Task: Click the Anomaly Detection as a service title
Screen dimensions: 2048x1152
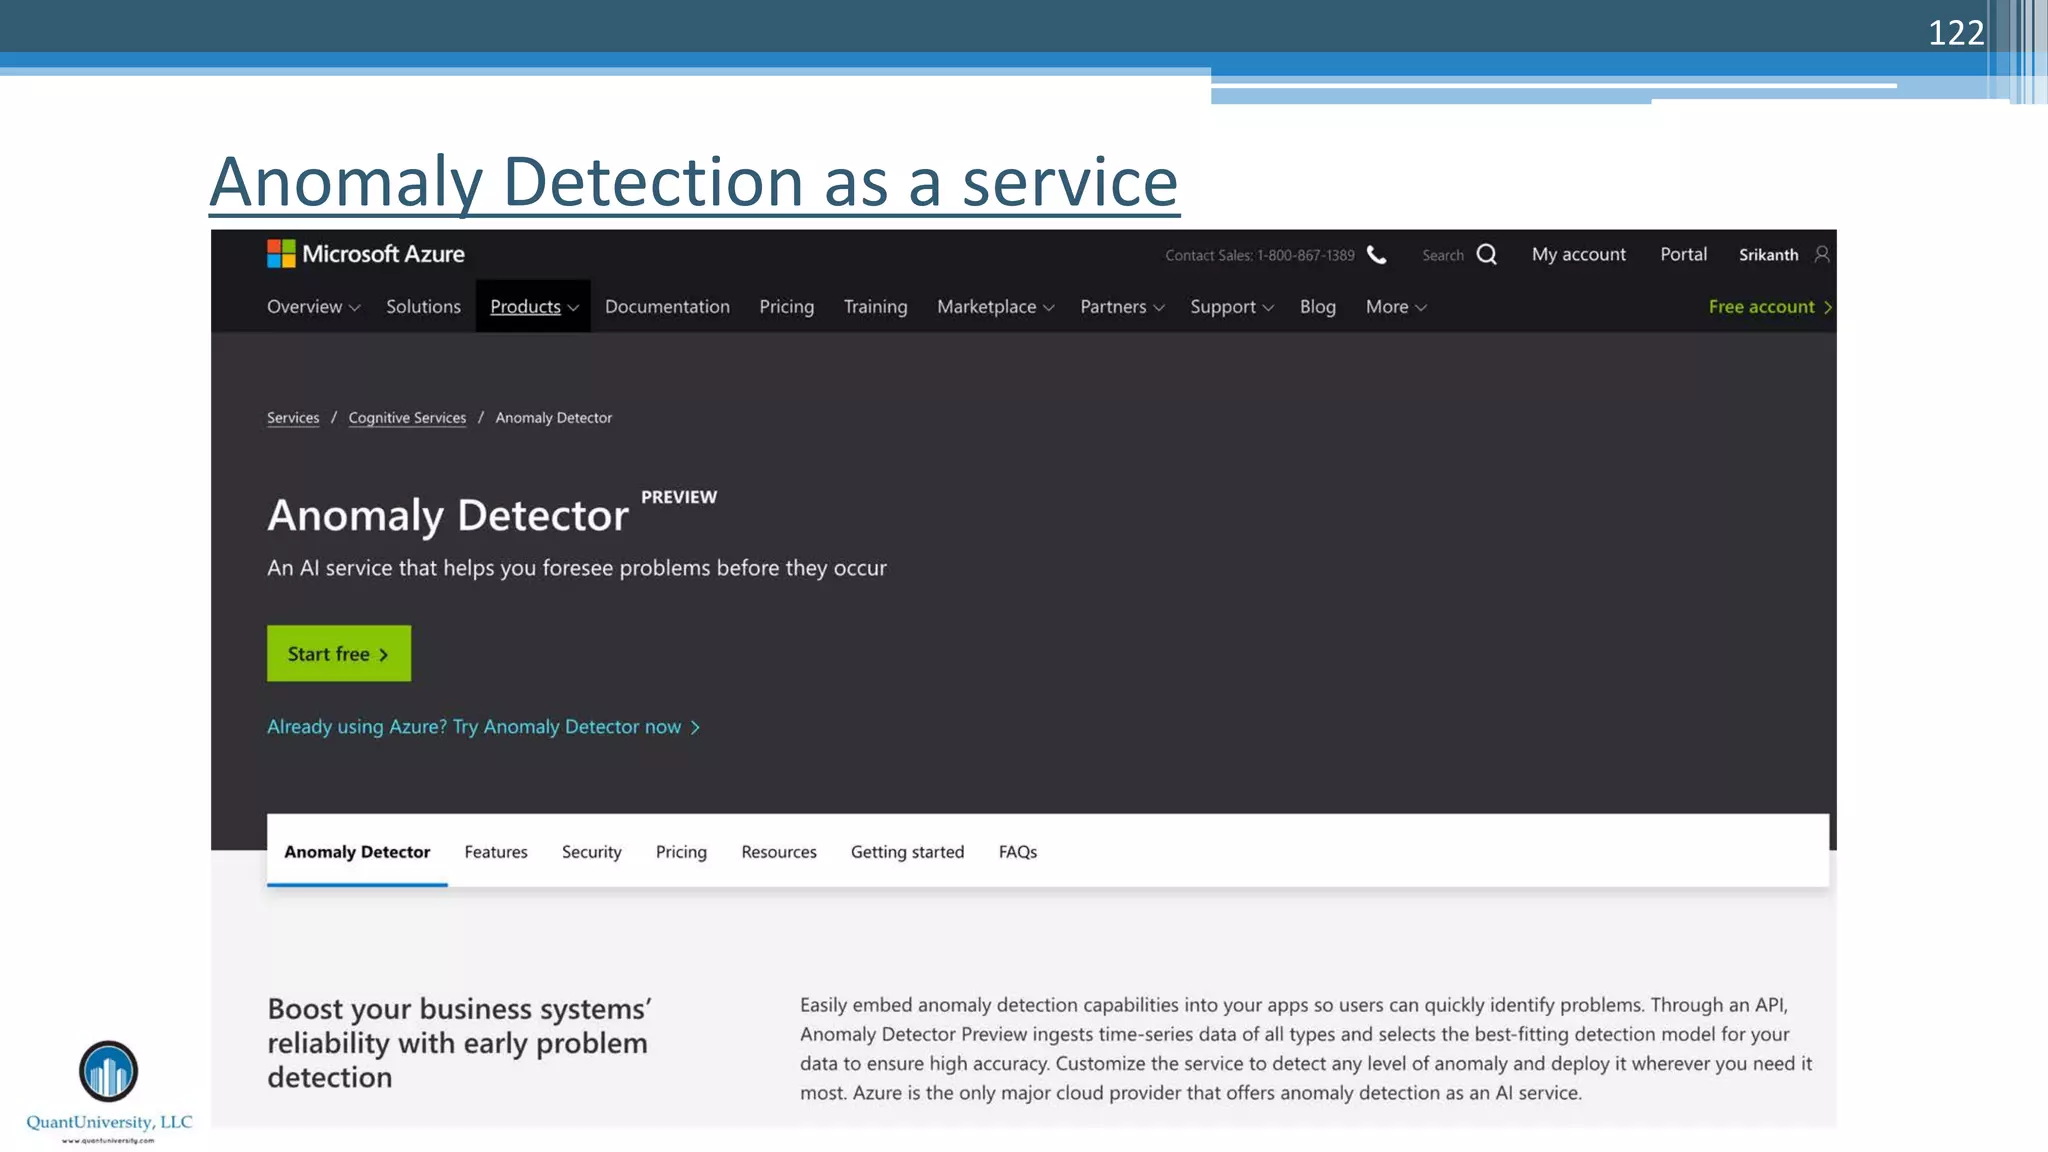Action: pos(694,182)
